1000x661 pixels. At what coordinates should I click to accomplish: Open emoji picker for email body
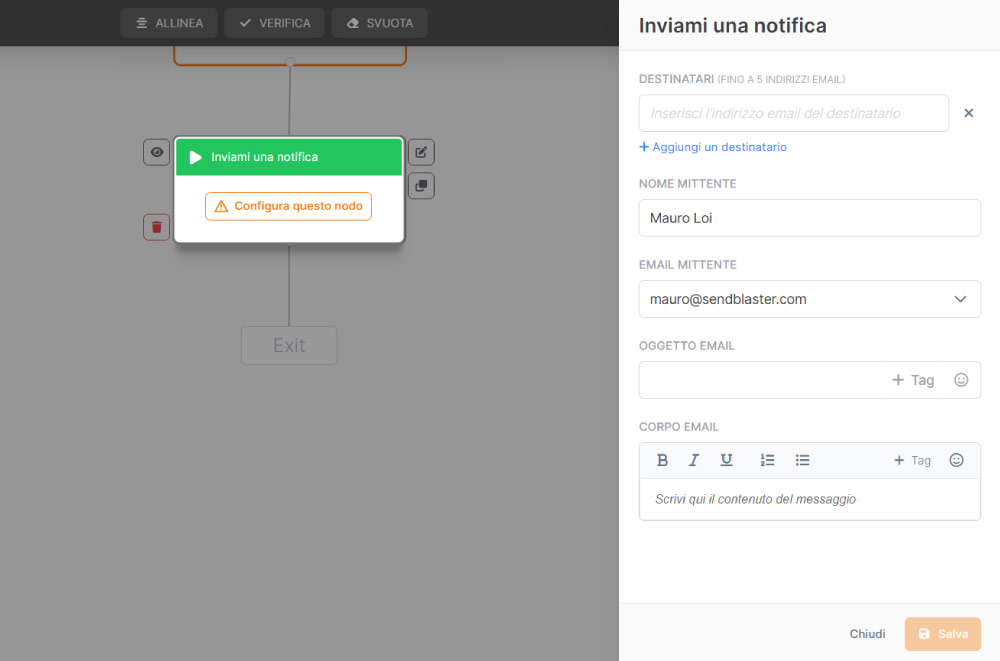click(957, 461)
